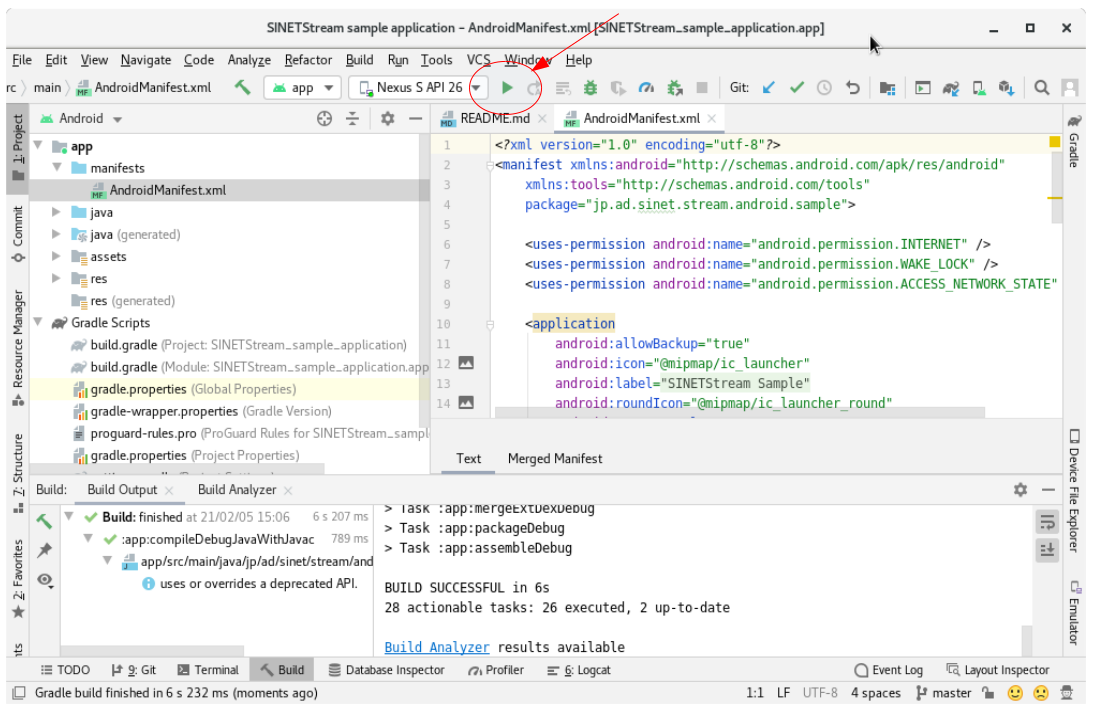This screenshot has width=1095, height=714.
Task: Open the Gradle side tool window
Action: click(1074, 142)
